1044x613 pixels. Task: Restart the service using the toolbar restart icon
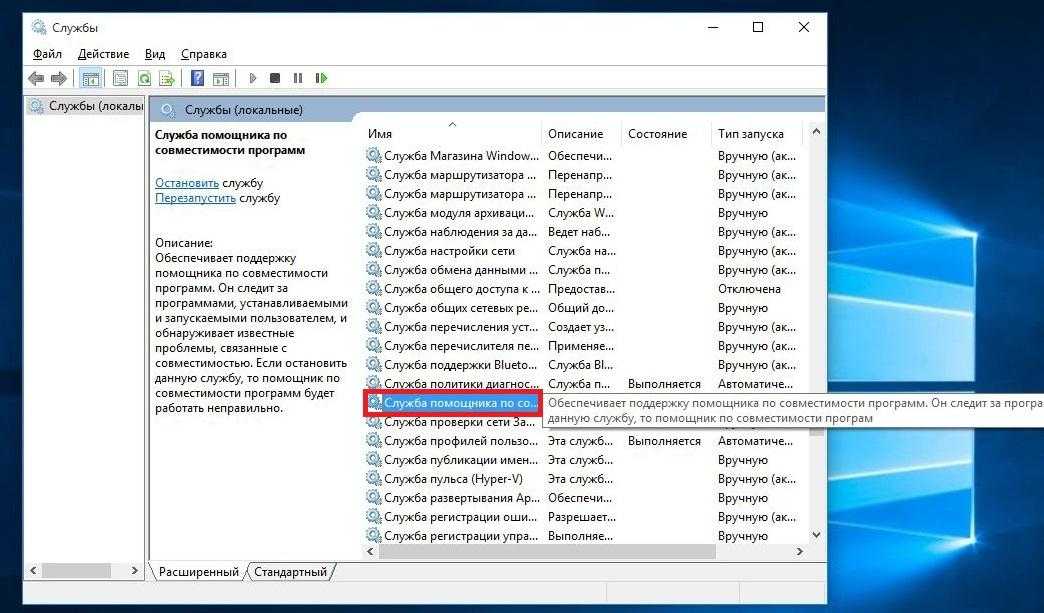click(x=321, y=78)
